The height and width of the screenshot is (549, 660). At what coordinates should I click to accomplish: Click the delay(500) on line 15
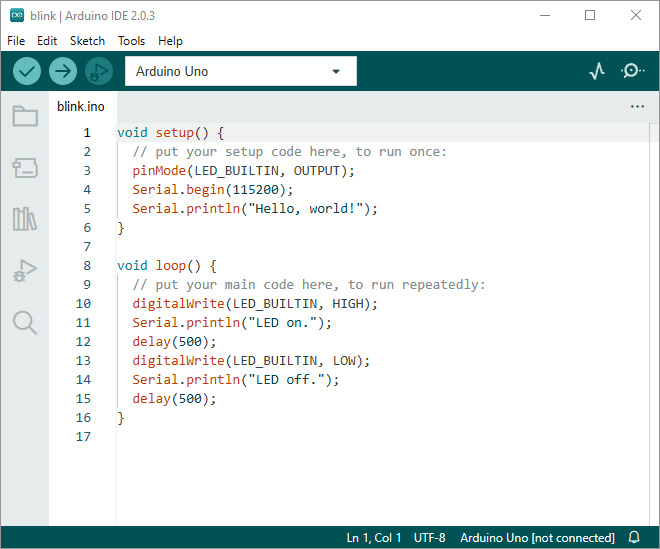[174, 398]
